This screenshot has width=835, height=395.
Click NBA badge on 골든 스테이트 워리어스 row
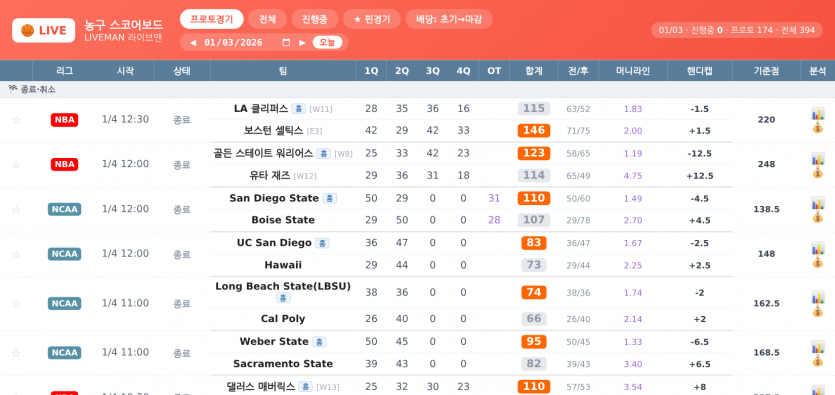(64, 164)
